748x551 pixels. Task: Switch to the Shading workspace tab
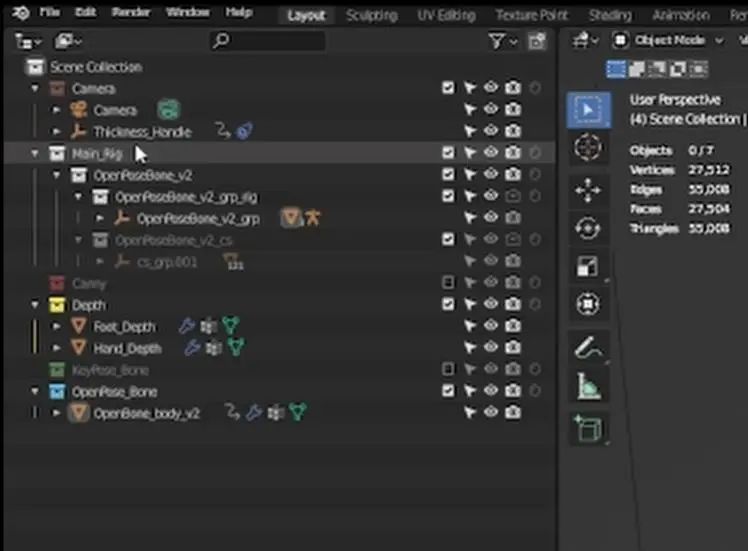click(610, 15)
